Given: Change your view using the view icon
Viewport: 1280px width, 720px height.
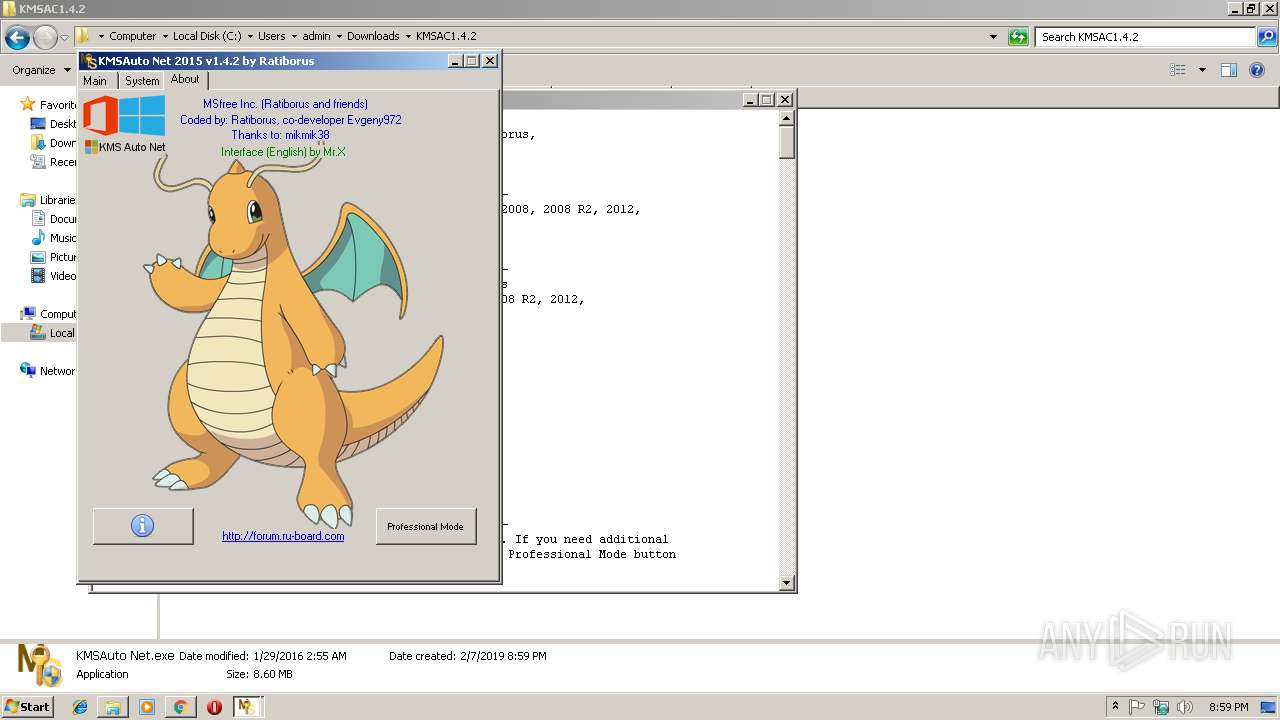Looking at the screenshot, I should tap(1178, 70).
